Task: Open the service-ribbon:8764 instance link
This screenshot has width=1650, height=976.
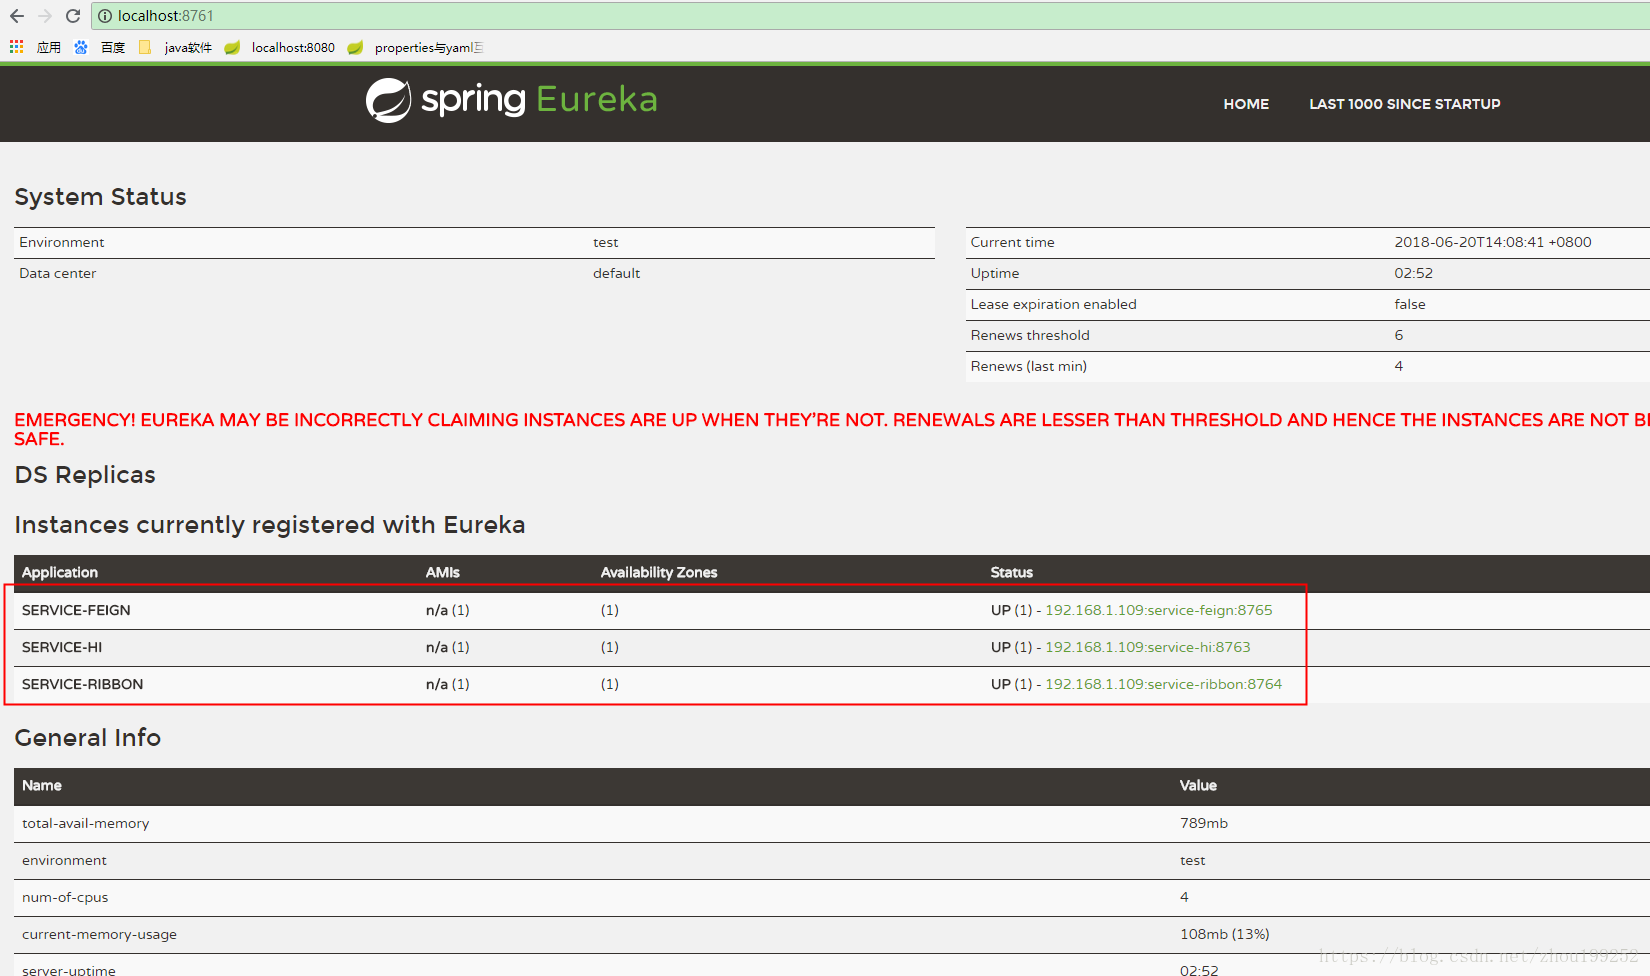Action: click(x=1163, y=684)
